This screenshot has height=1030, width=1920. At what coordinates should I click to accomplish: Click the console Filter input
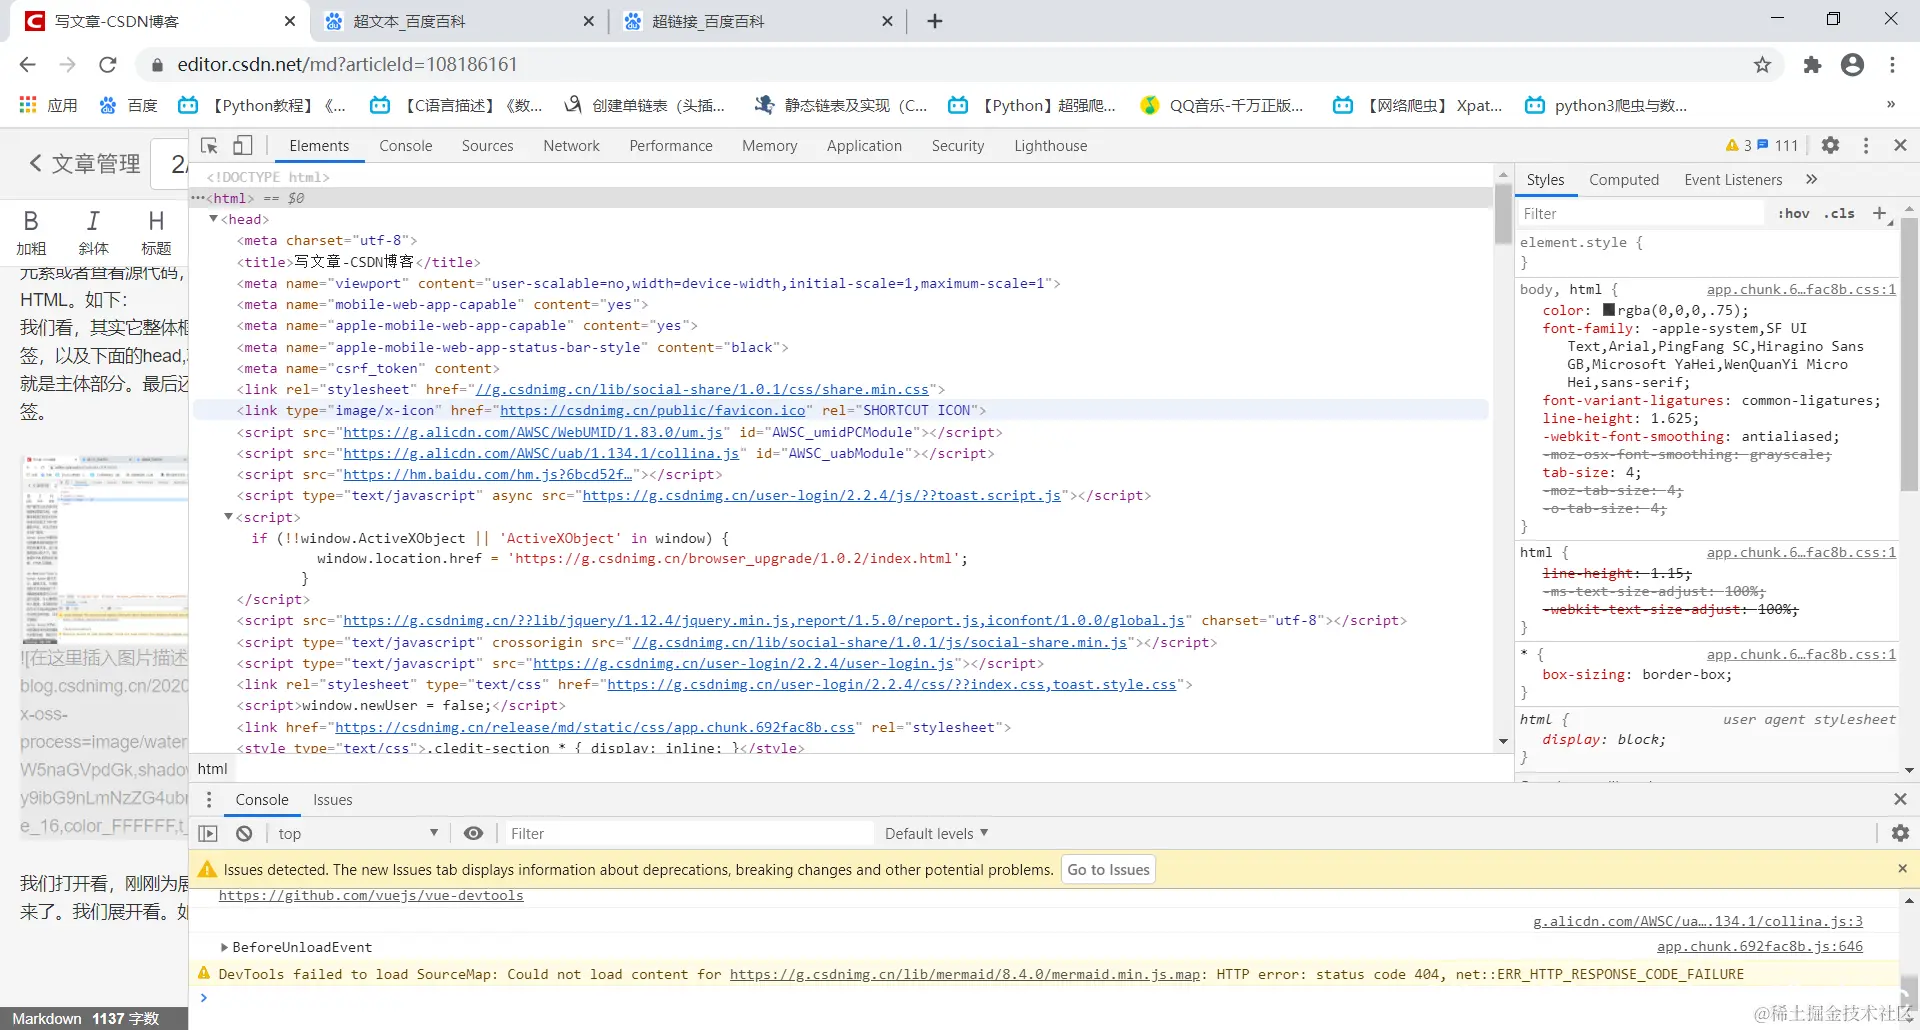tap(688, 833)
